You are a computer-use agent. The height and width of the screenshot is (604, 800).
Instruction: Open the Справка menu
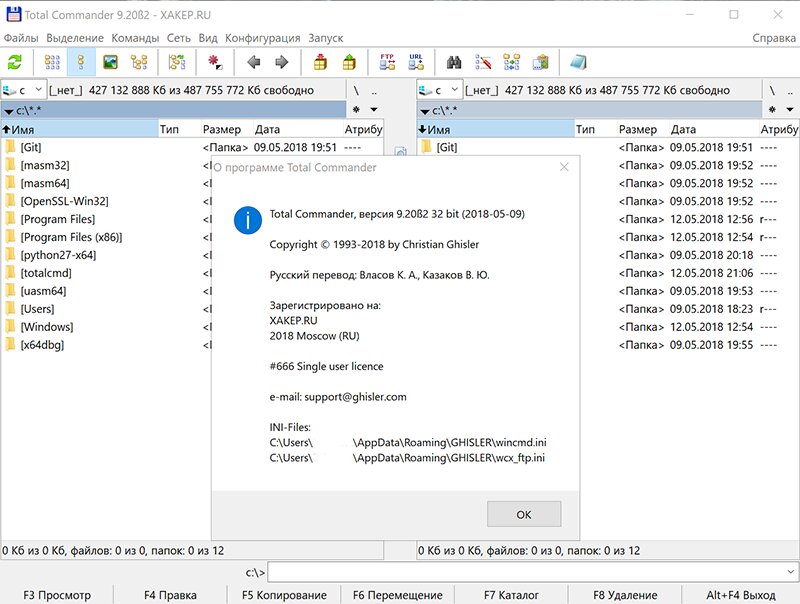click(x=773, y=38)
